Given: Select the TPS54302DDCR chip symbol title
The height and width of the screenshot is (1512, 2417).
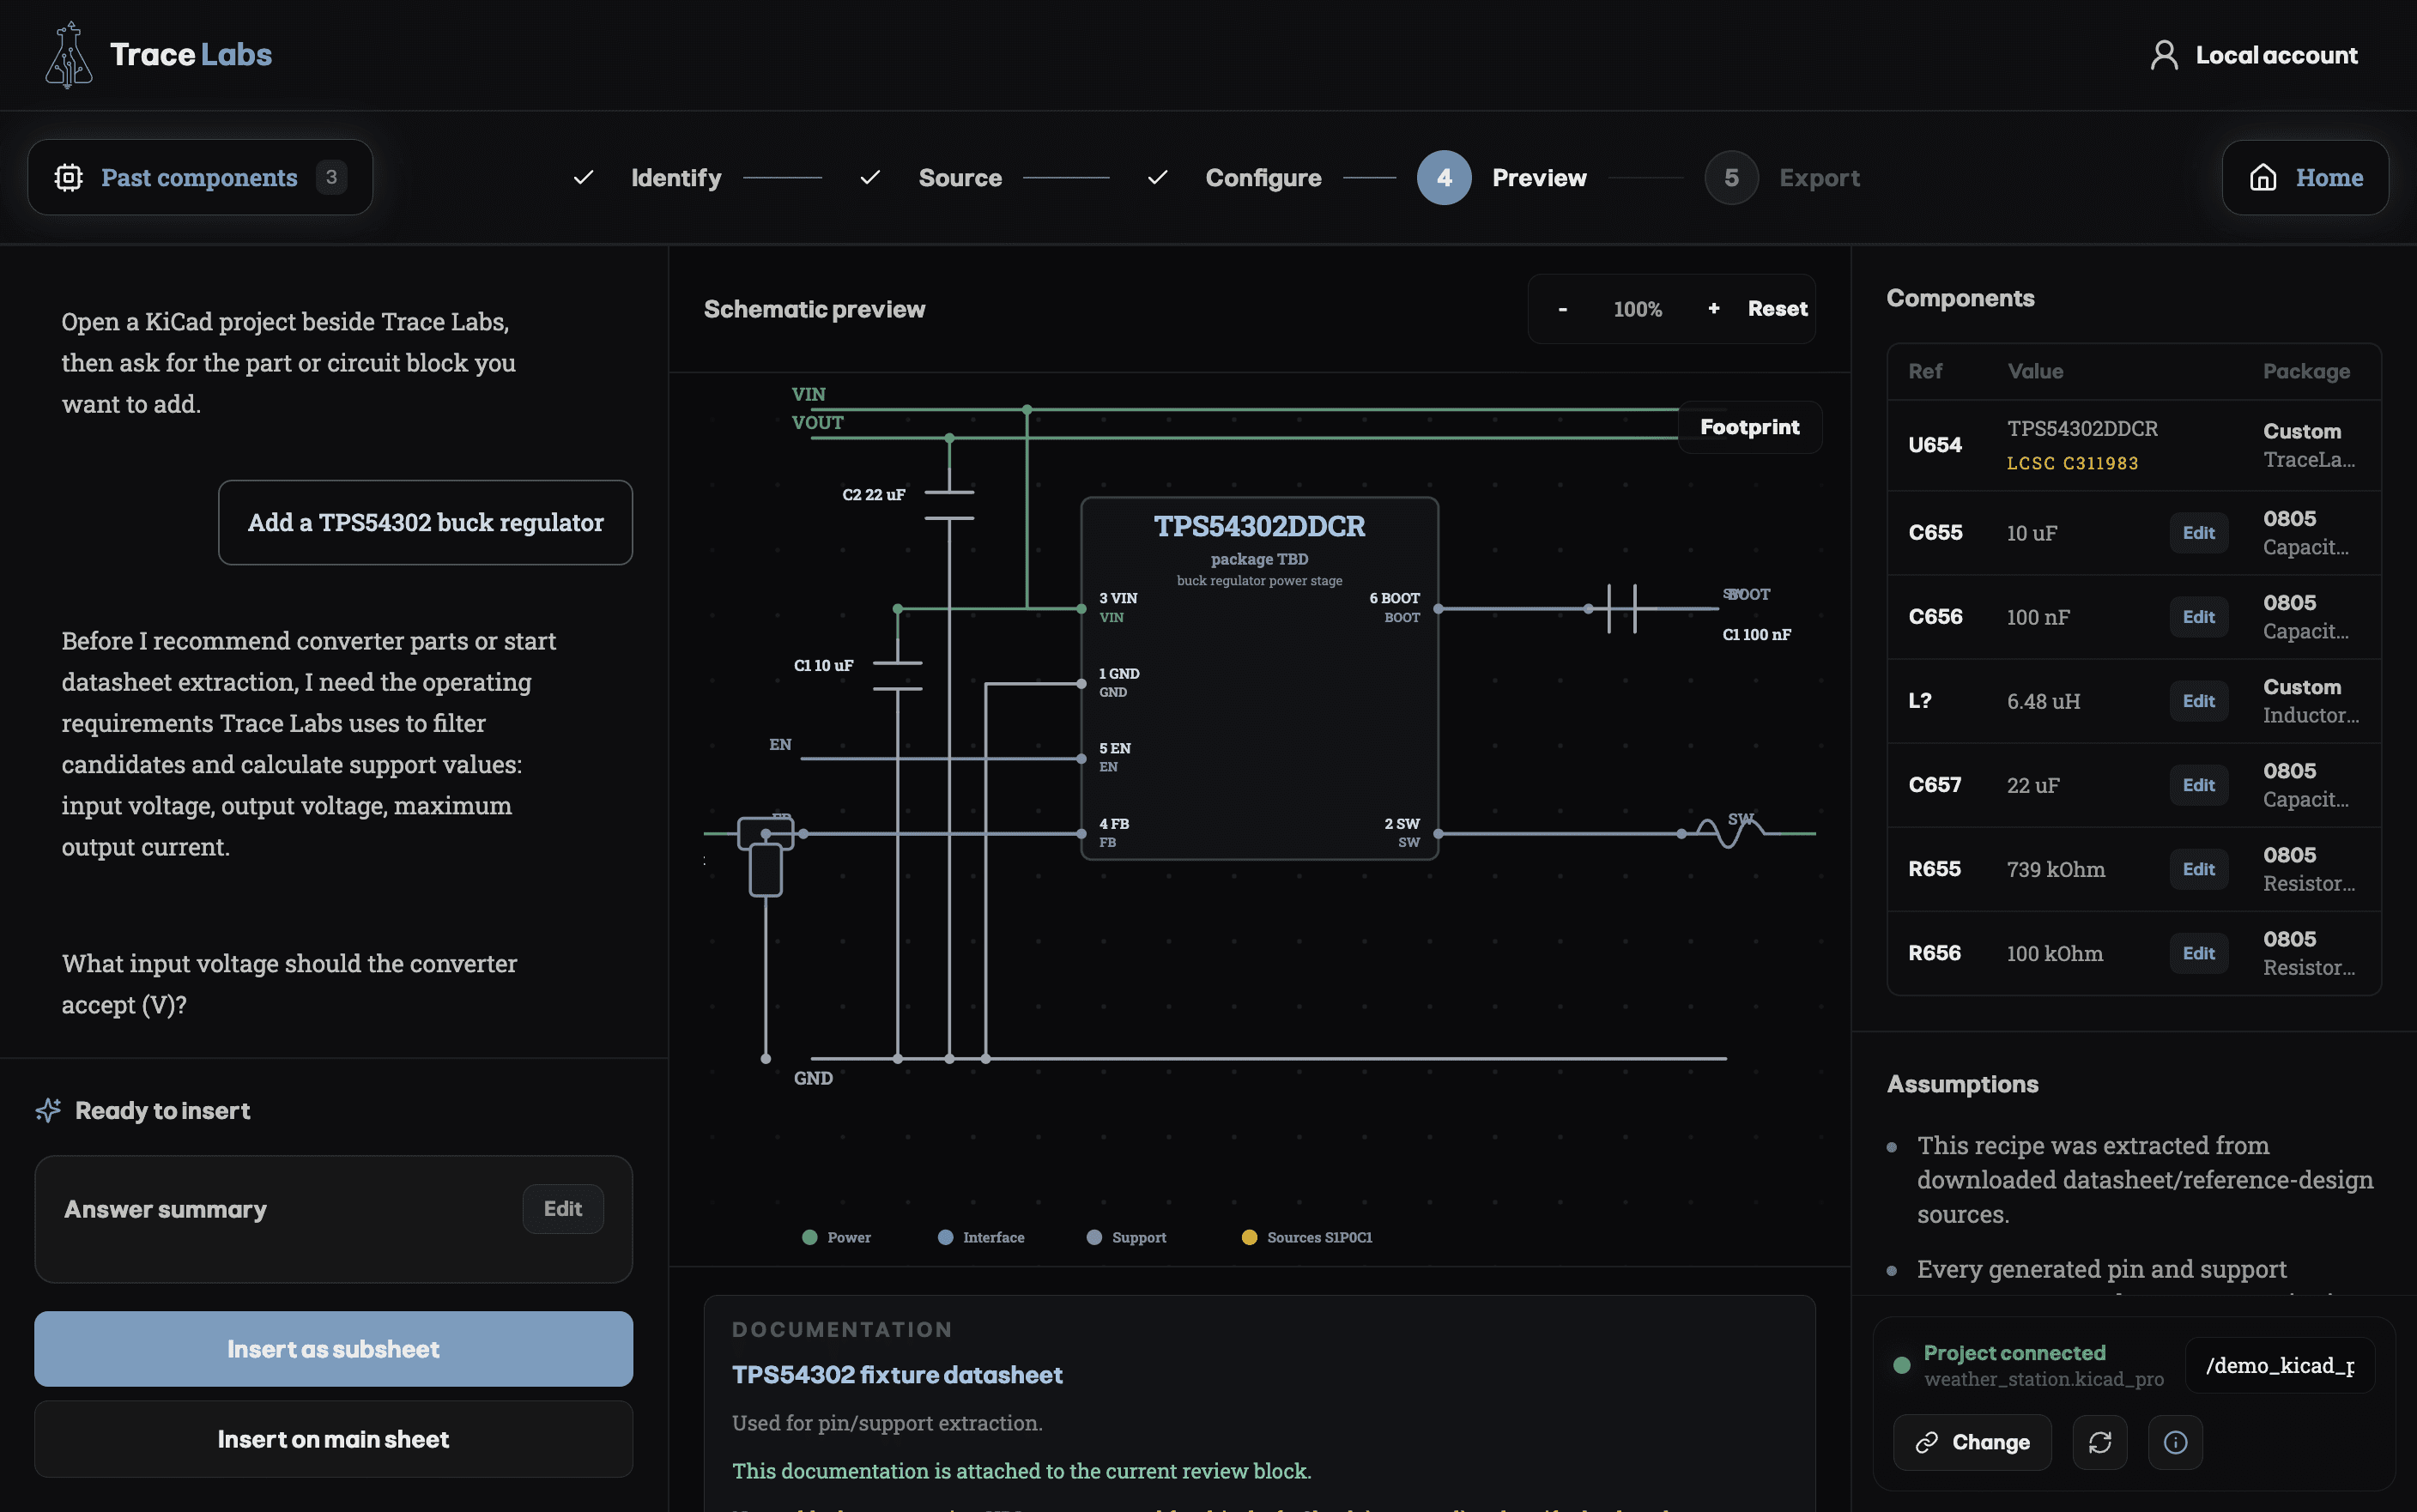Looking at the screenshot, I should [1259, 526].
